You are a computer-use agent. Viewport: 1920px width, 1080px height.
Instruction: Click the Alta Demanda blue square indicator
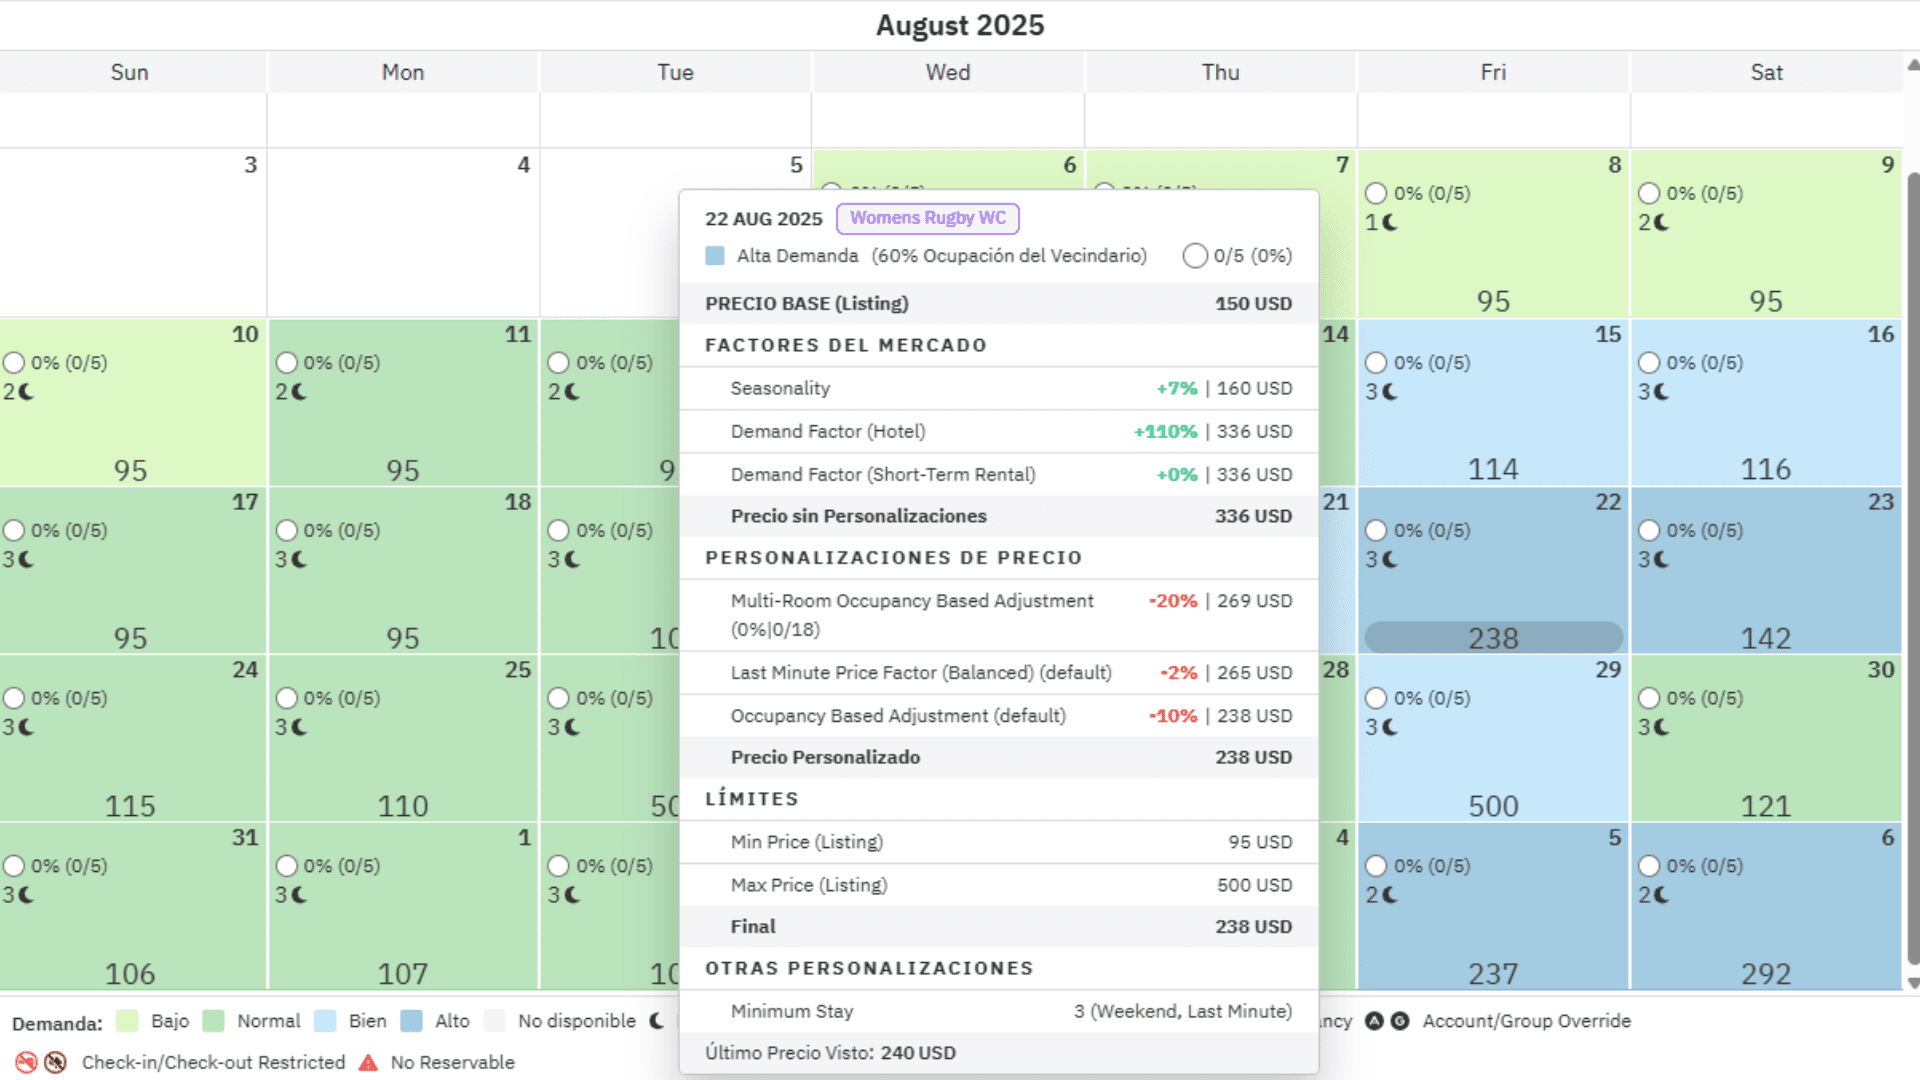(715, 256)
